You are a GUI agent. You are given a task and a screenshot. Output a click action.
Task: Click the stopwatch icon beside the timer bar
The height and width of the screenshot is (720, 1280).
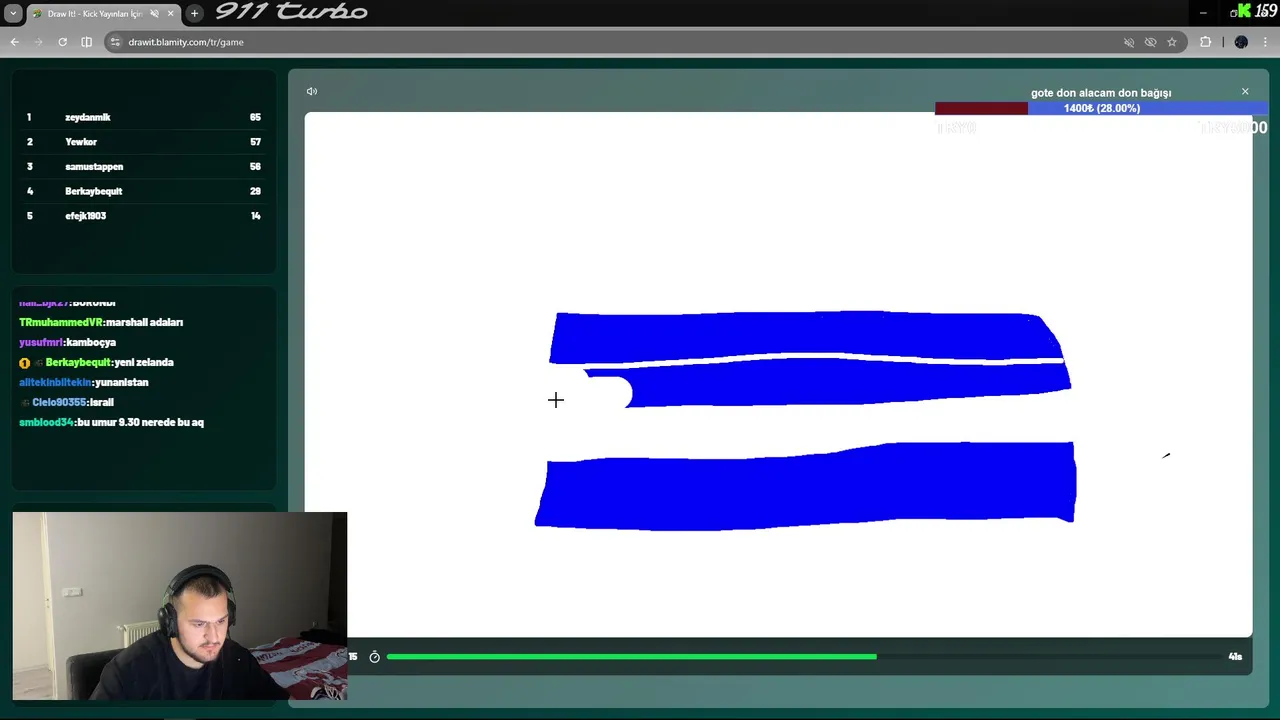click(x=375, y=657)
